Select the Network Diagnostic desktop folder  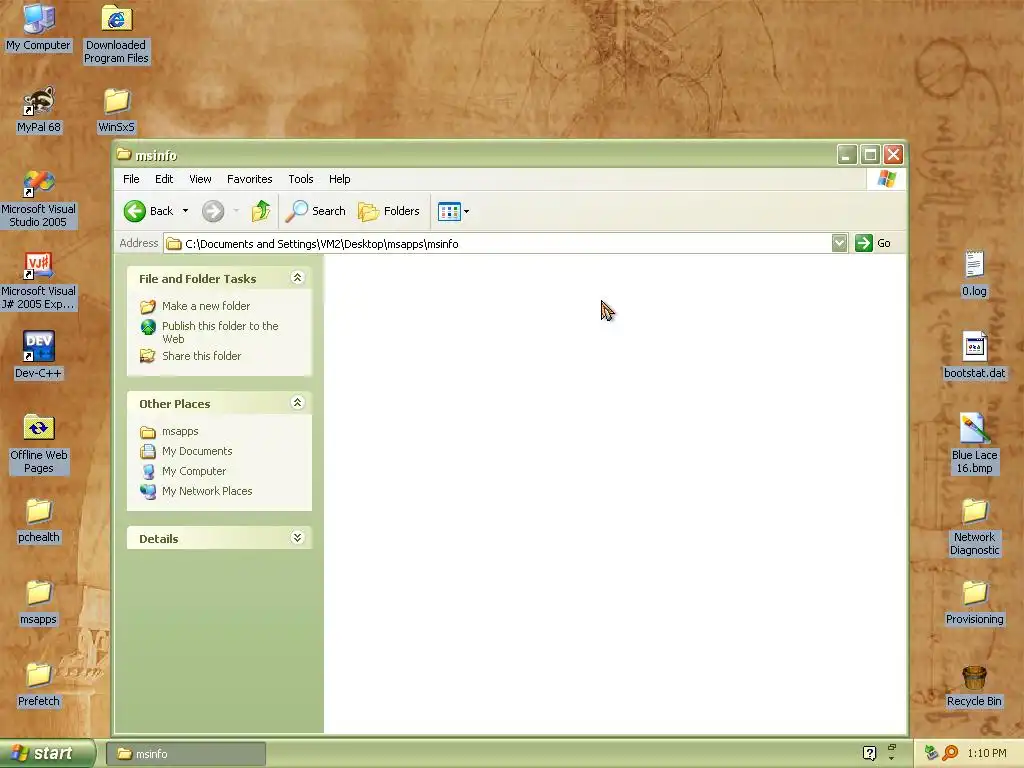(974, 526)
